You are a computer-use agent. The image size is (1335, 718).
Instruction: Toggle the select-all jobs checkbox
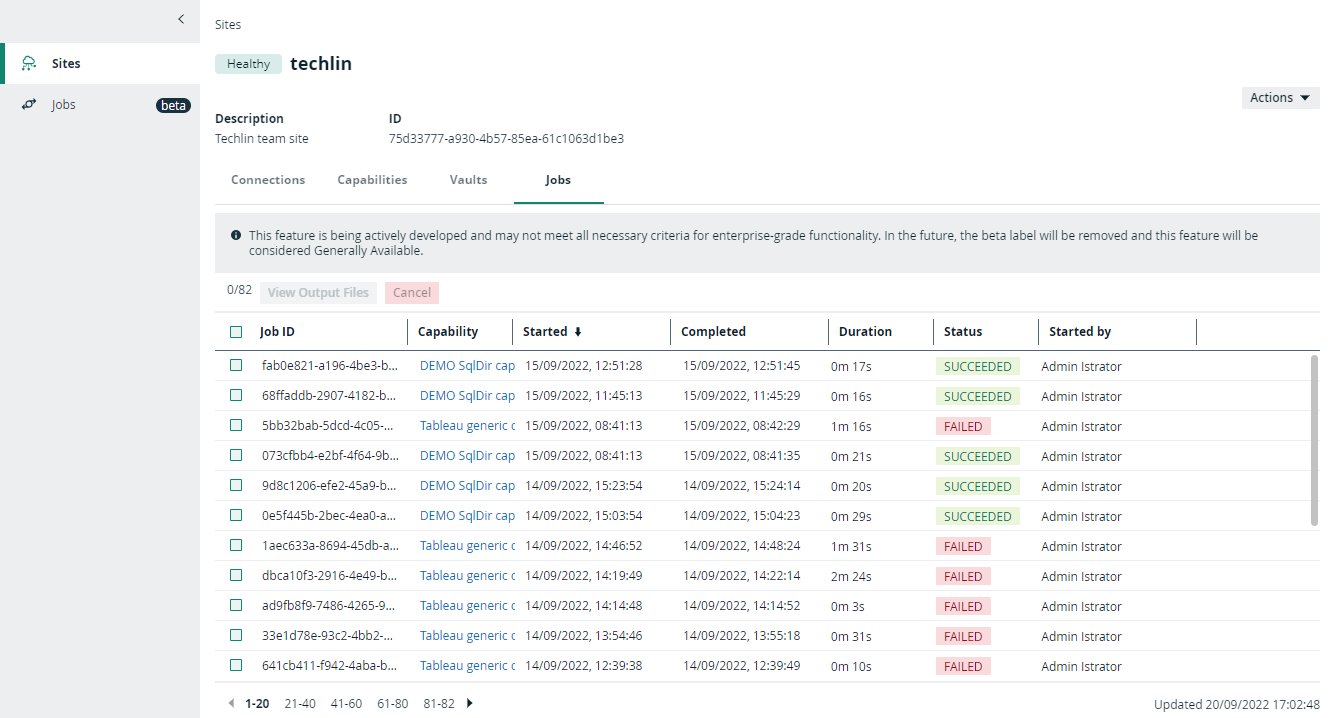click(236, 332)
